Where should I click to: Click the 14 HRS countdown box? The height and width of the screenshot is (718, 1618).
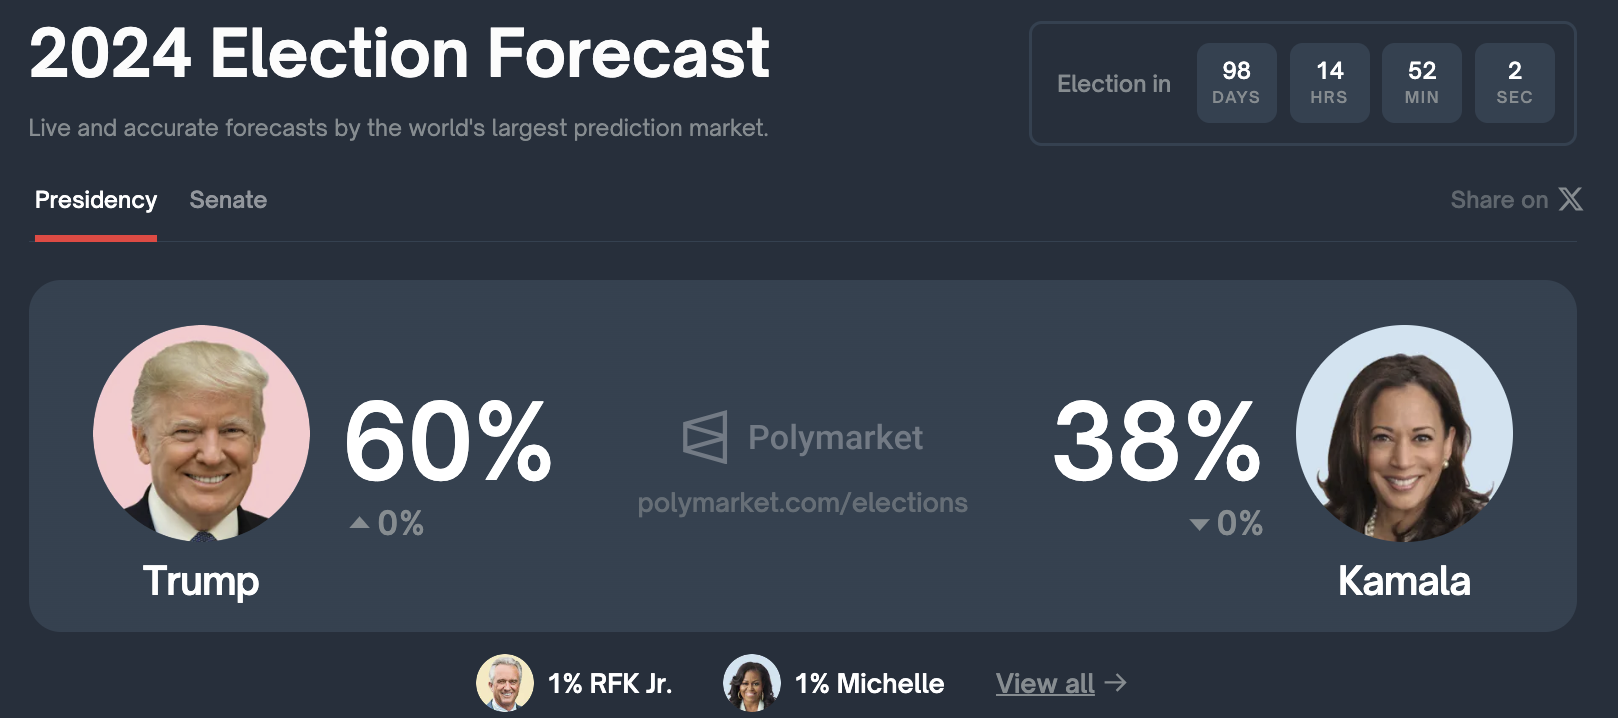tap(1329, 83)
